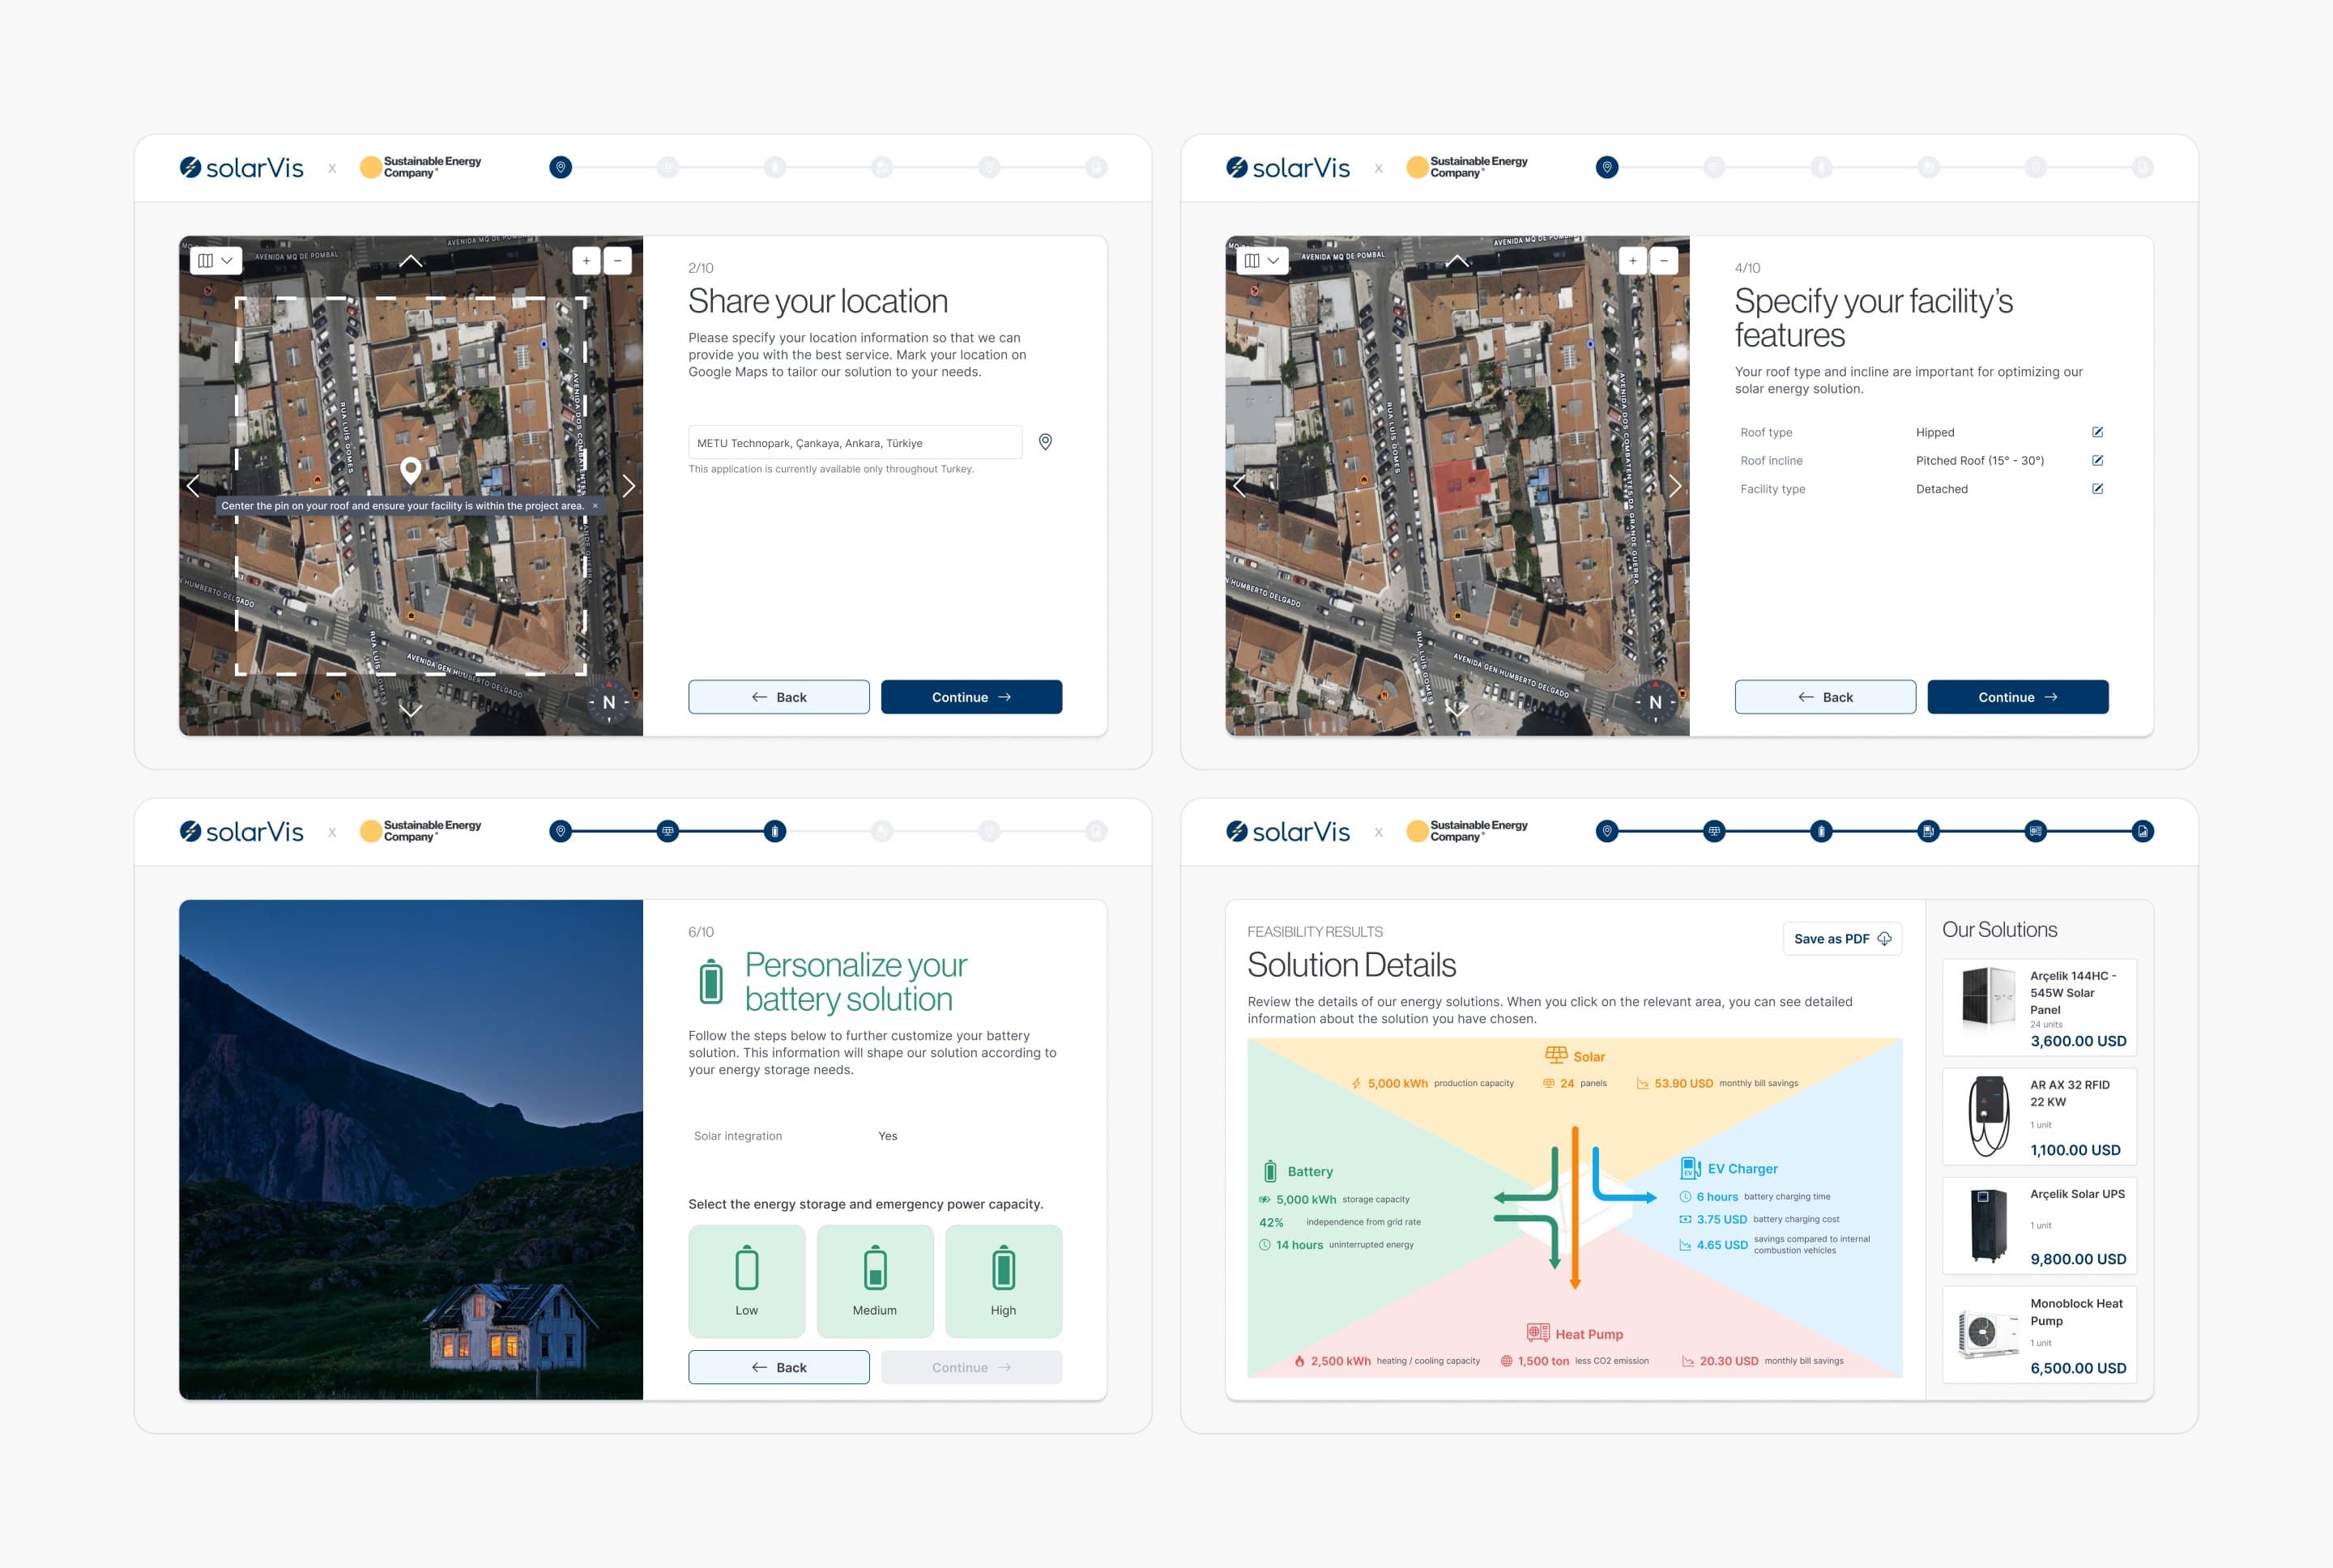Click Back in Share your location panel
Viewport: 2333px width, 1568px height.
[779, 697]
